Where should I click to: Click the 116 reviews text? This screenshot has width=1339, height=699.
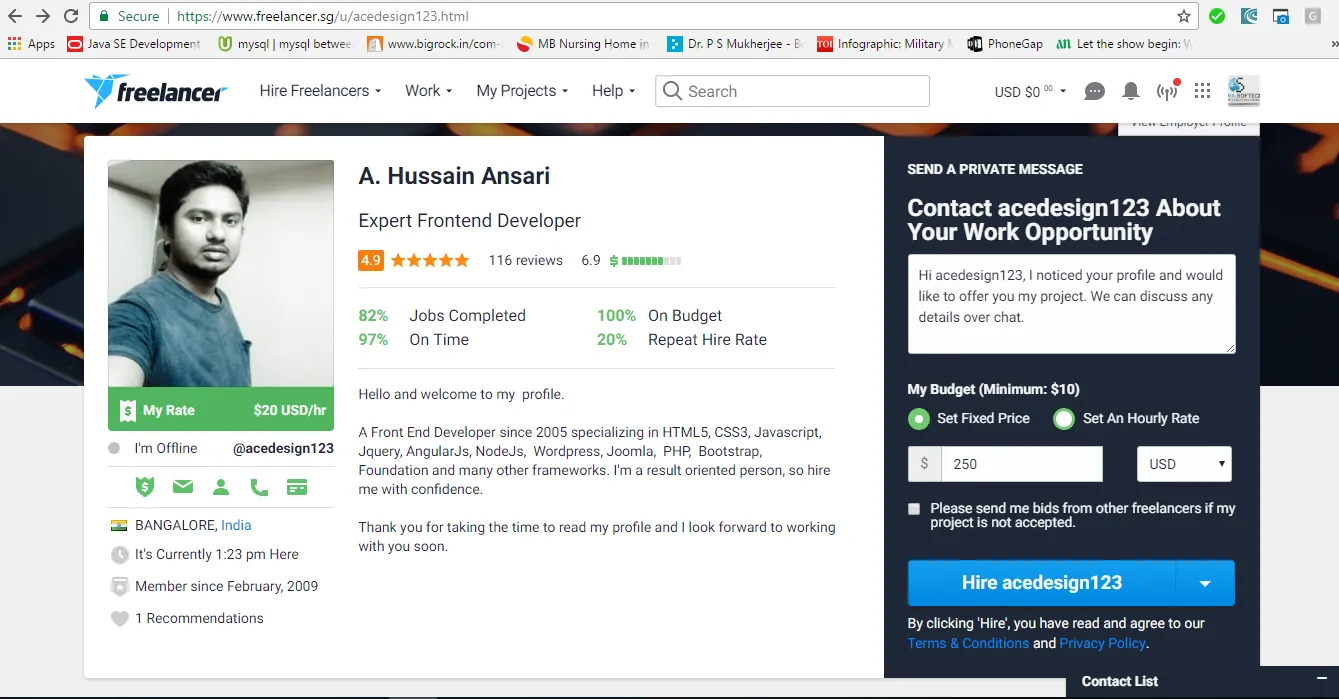(x=526, y=260)
